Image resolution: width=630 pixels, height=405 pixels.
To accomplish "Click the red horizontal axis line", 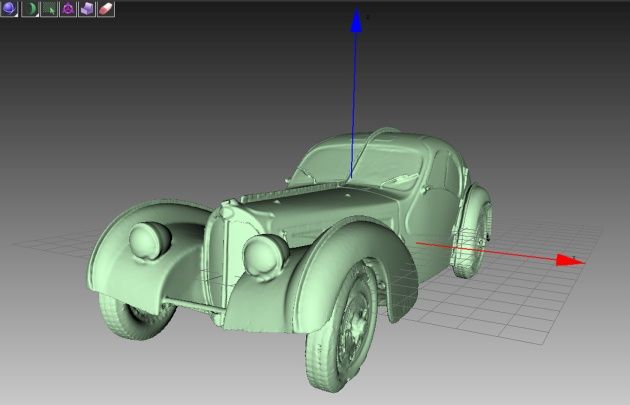I will tap(486, 251).
